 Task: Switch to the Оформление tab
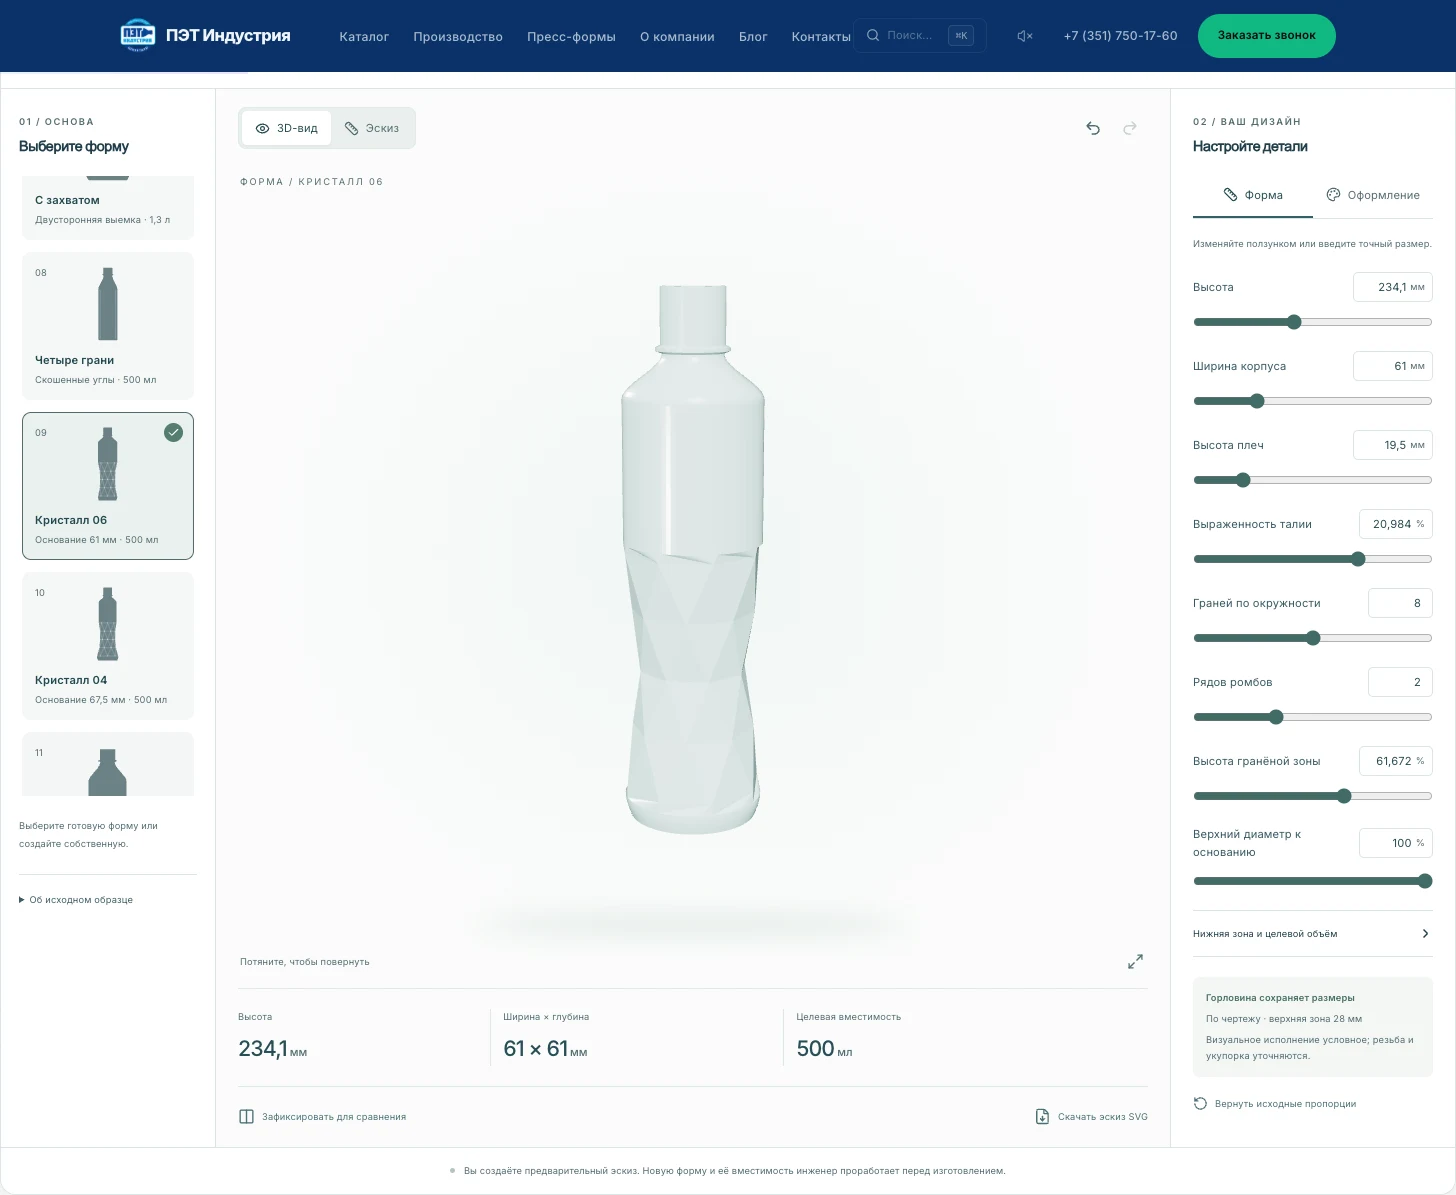(1373, 195)
